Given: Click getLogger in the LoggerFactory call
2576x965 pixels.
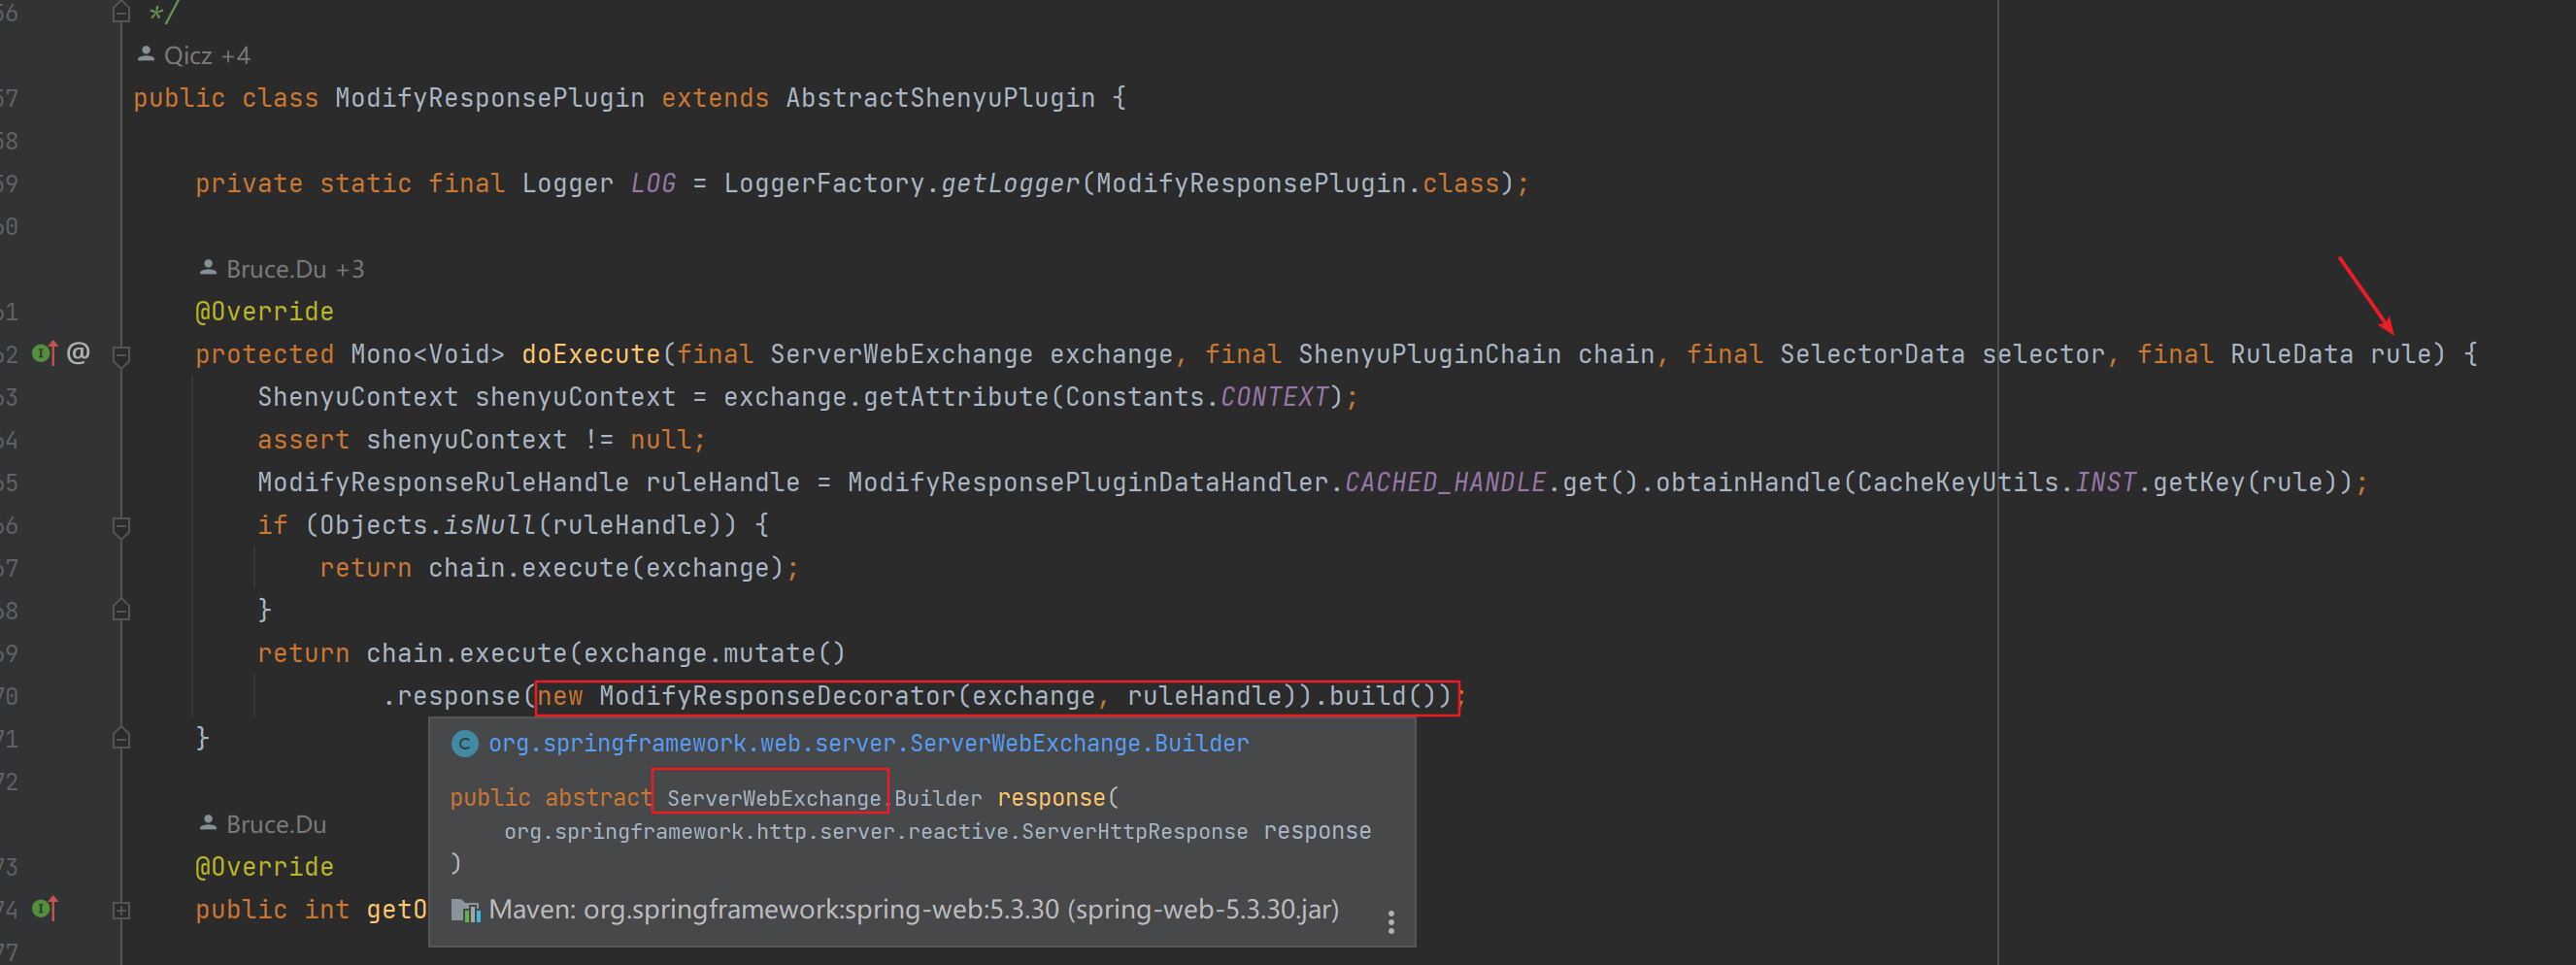Looking at the screenshot, I should (x=1010, y=183).
